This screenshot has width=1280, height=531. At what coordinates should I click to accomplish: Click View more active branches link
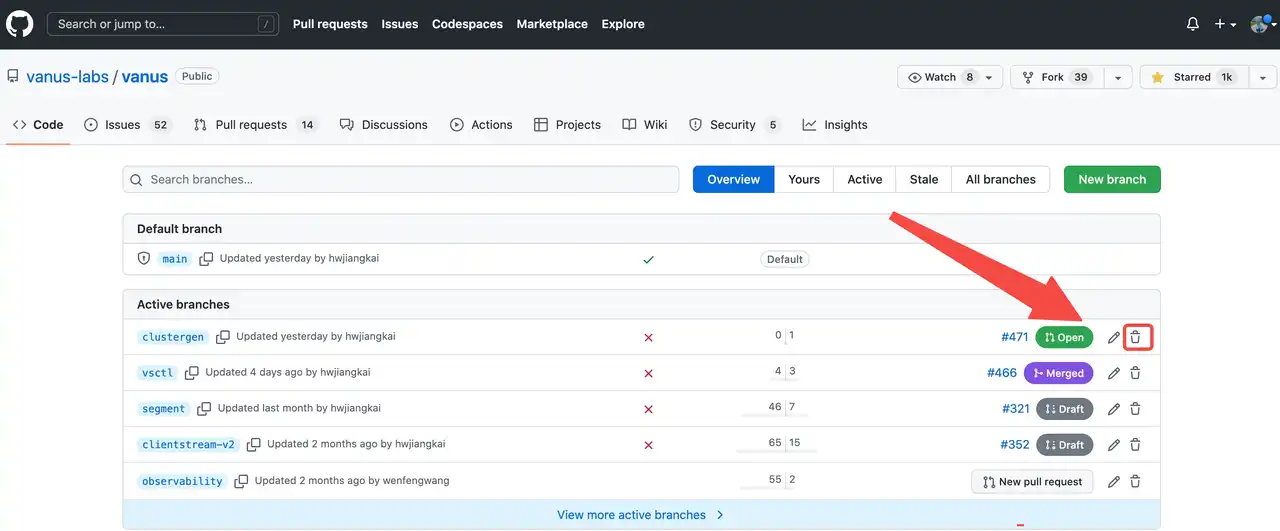point(641,515)
